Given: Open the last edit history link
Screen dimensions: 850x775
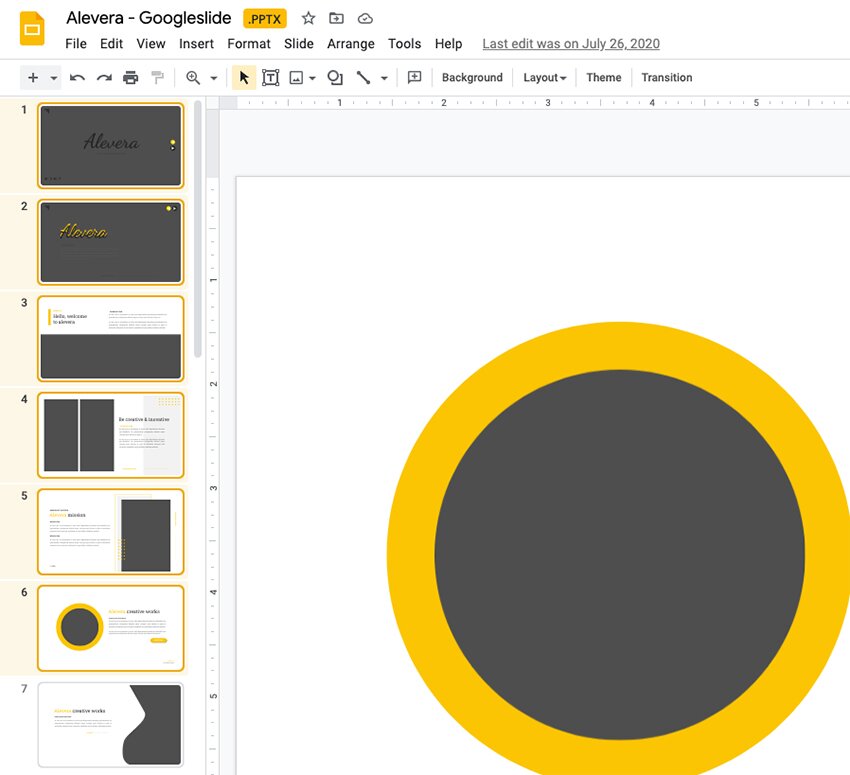Looking at the screenshot, I should pos(570,44).
